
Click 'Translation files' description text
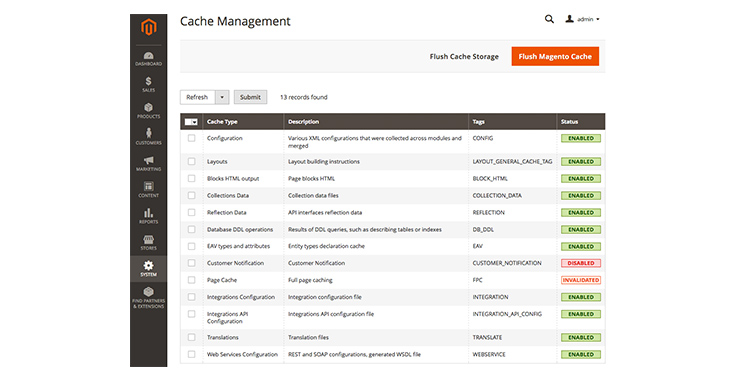[308, 338]
